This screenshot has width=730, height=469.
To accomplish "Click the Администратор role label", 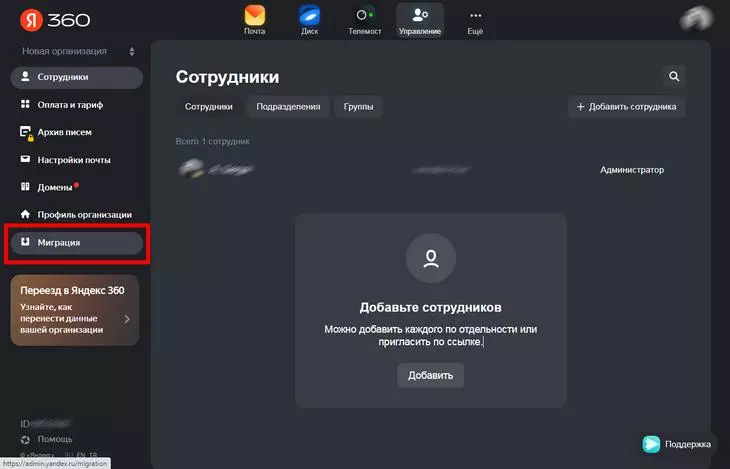I will (632, 170).
